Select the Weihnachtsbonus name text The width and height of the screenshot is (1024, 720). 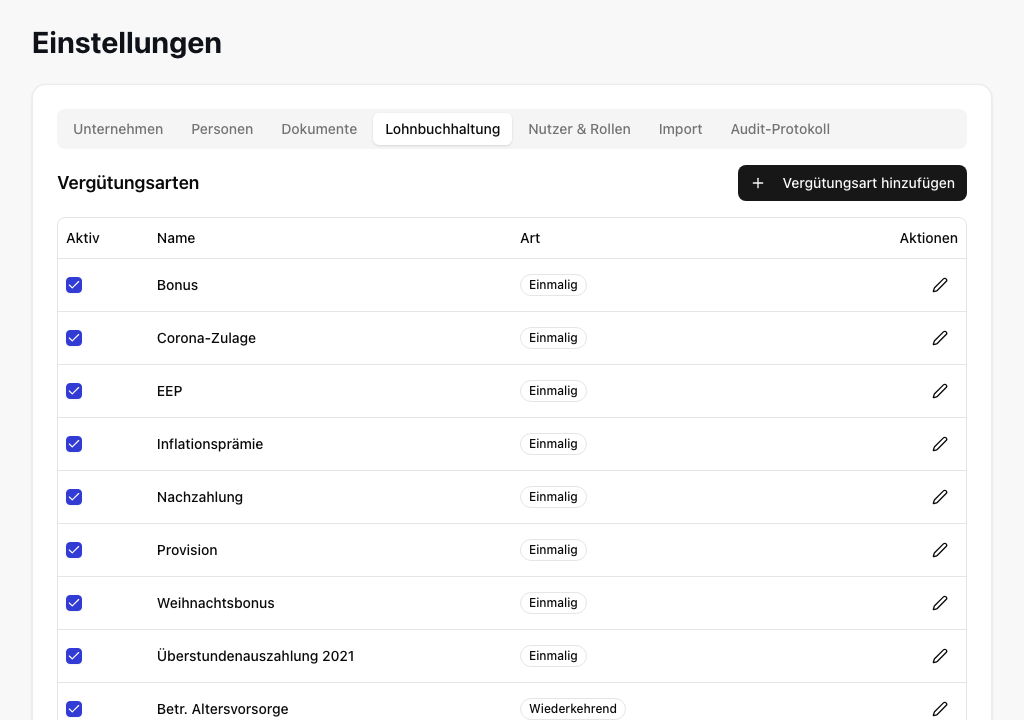[x=216, y=603]
